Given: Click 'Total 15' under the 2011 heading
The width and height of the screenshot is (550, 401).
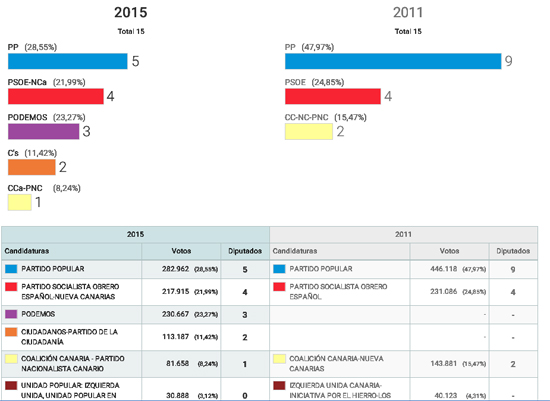Looking at the screenshot, I should (x=408, y=32).
